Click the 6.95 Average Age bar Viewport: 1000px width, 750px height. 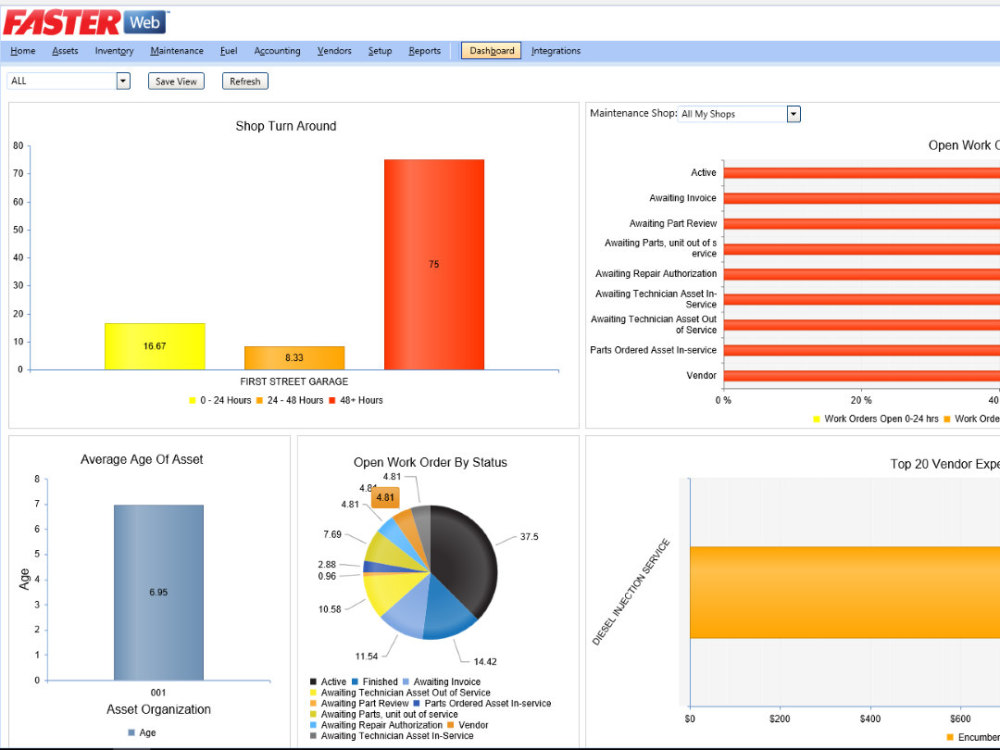[x=159, y=592]
